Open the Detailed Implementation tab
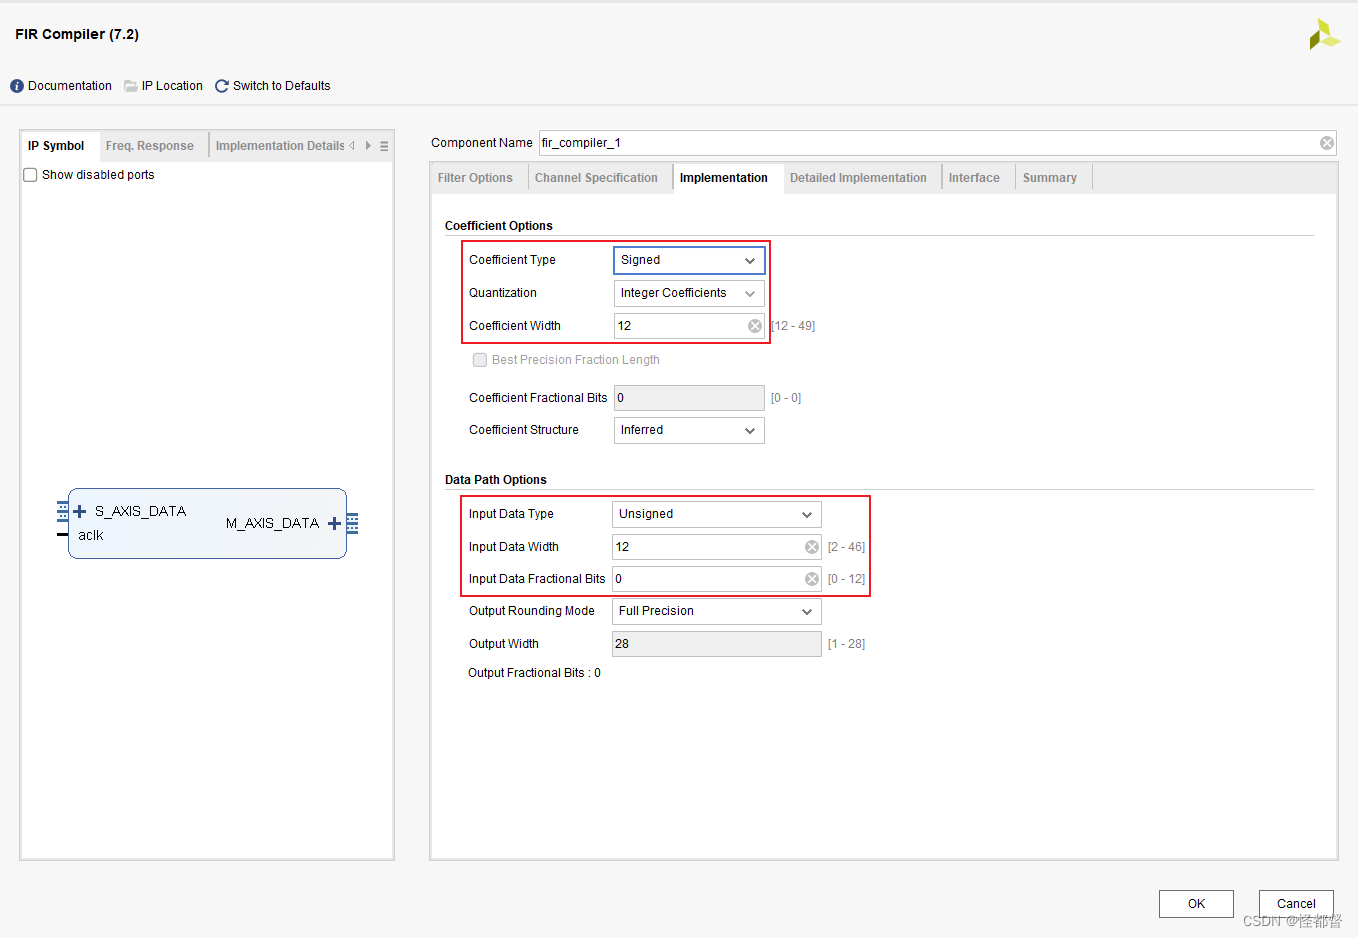The width and height of the screenshot is (1358, 938). [x=858, y=178]
